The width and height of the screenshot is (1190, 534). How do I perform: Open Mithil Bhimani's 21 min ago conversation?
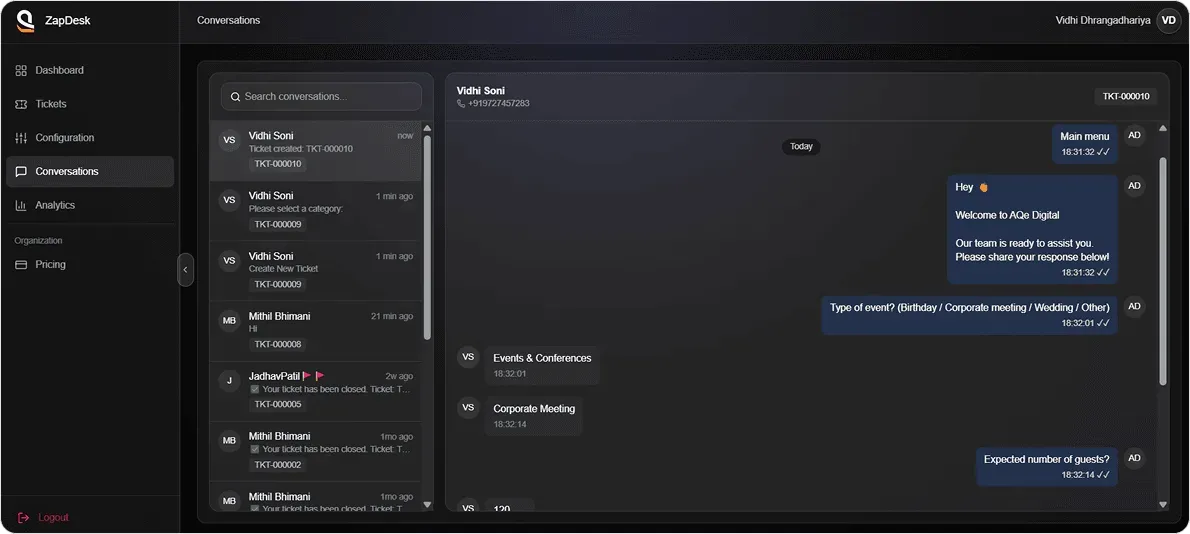click(316, 331)
